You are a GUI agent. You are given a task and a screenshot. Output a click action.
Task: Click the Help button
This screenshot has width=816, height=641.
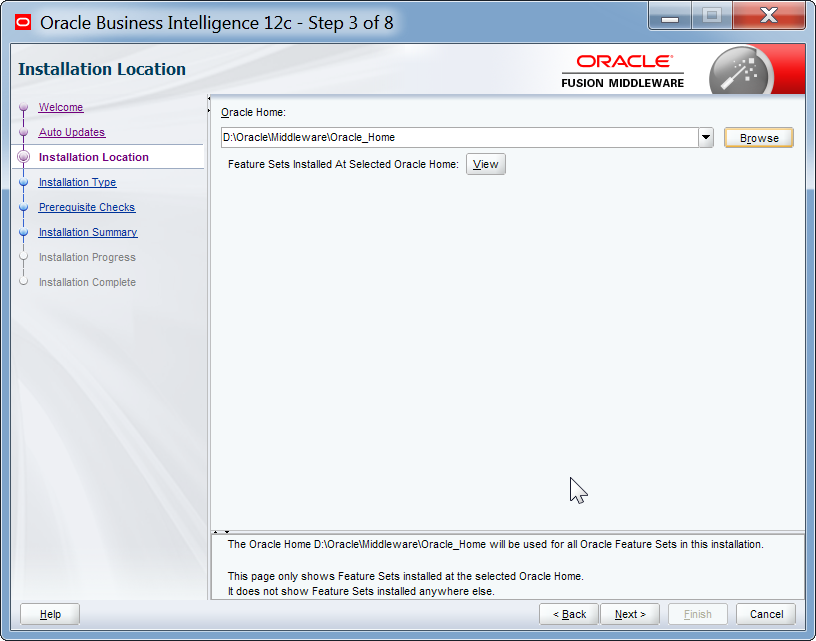(50, 614)
